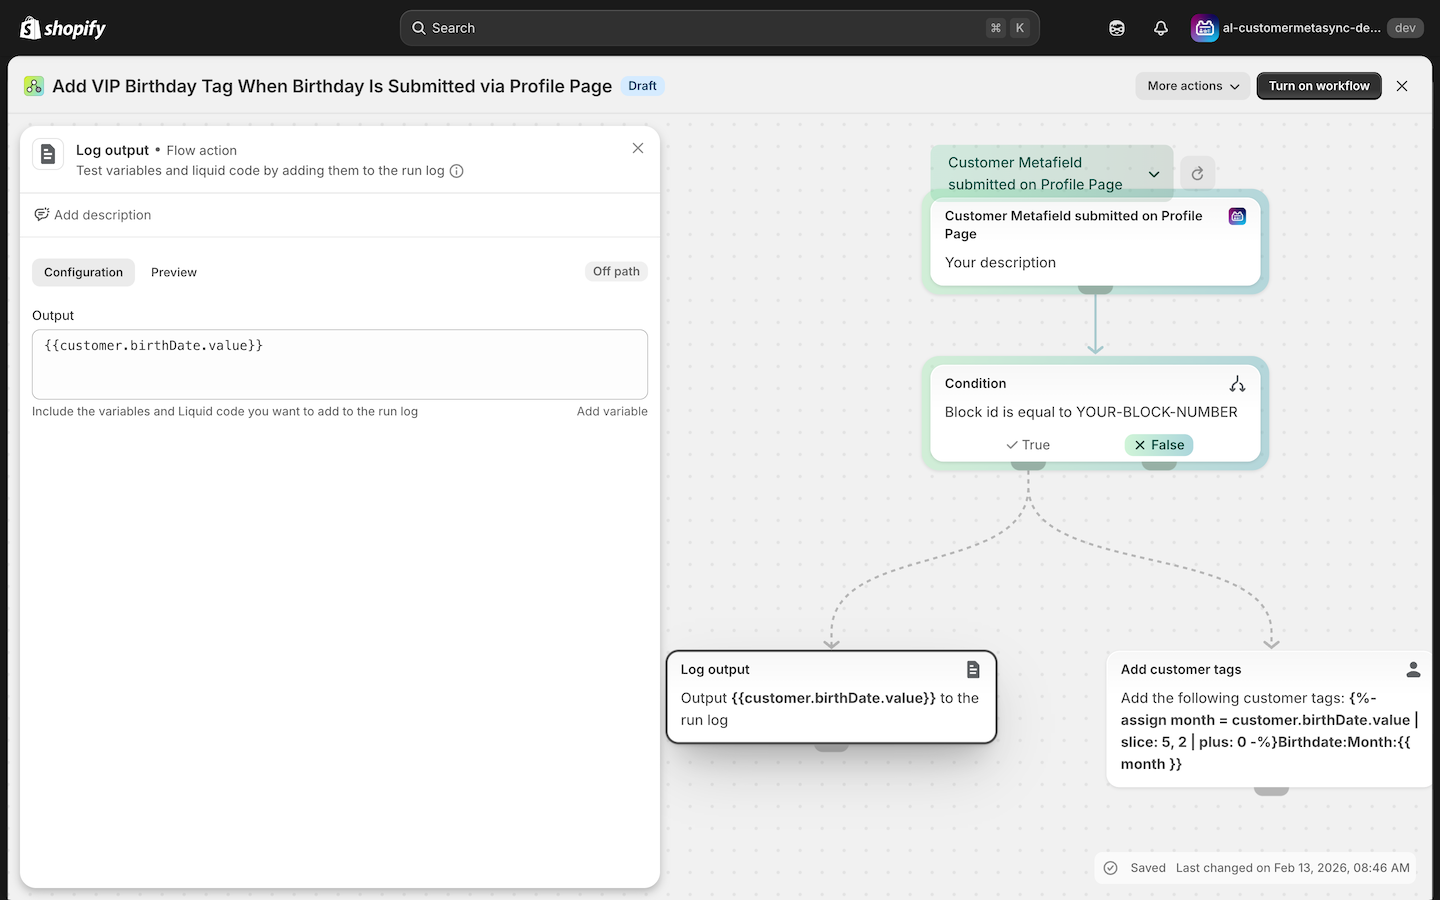
Task: Toggle the Off path indicator in the panel
Action: click(615, 271)
